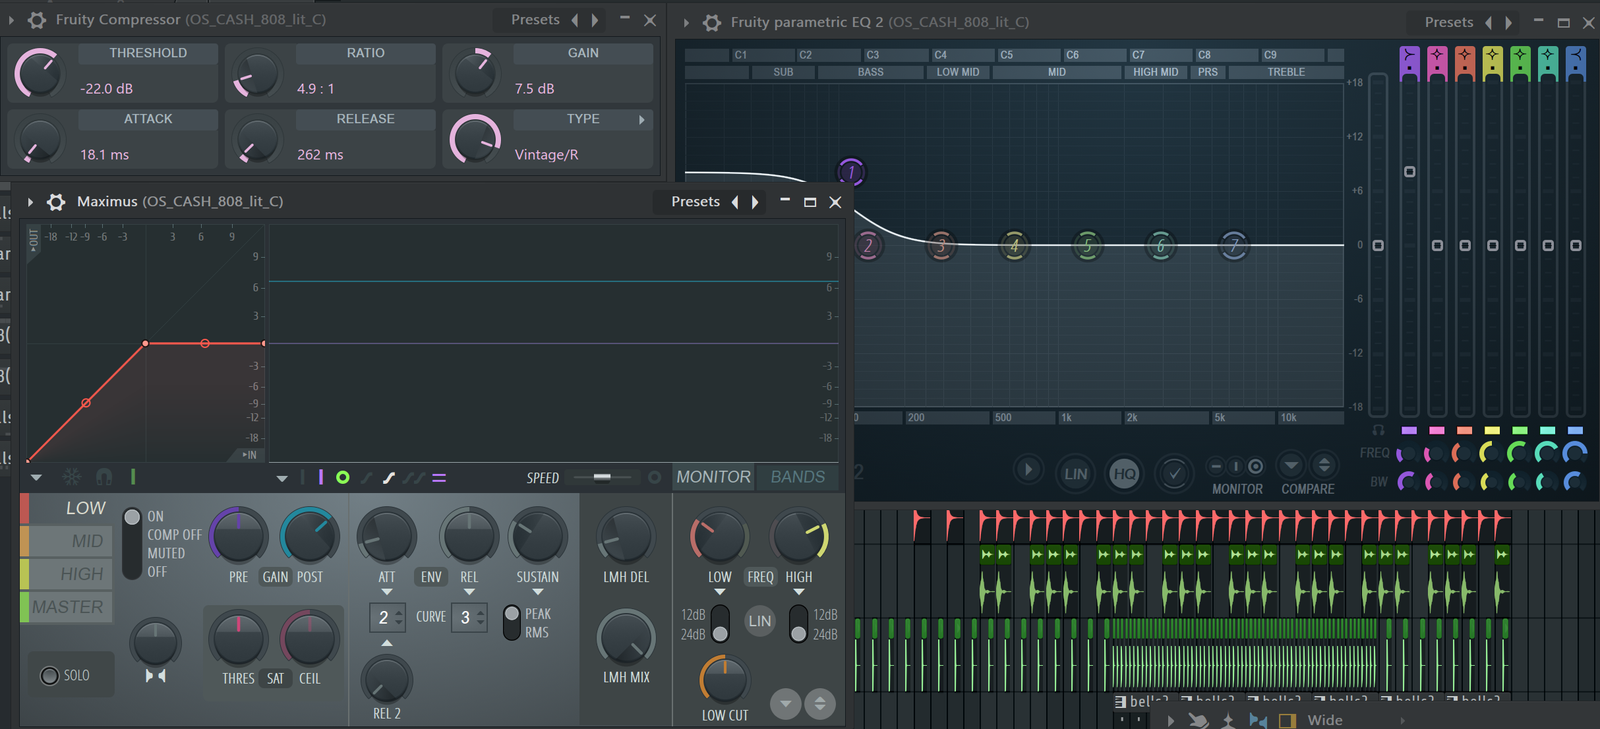
Task: Click the checkmark button in parametric EQ
Action: pyautogui.click(x=1174, y=473)
